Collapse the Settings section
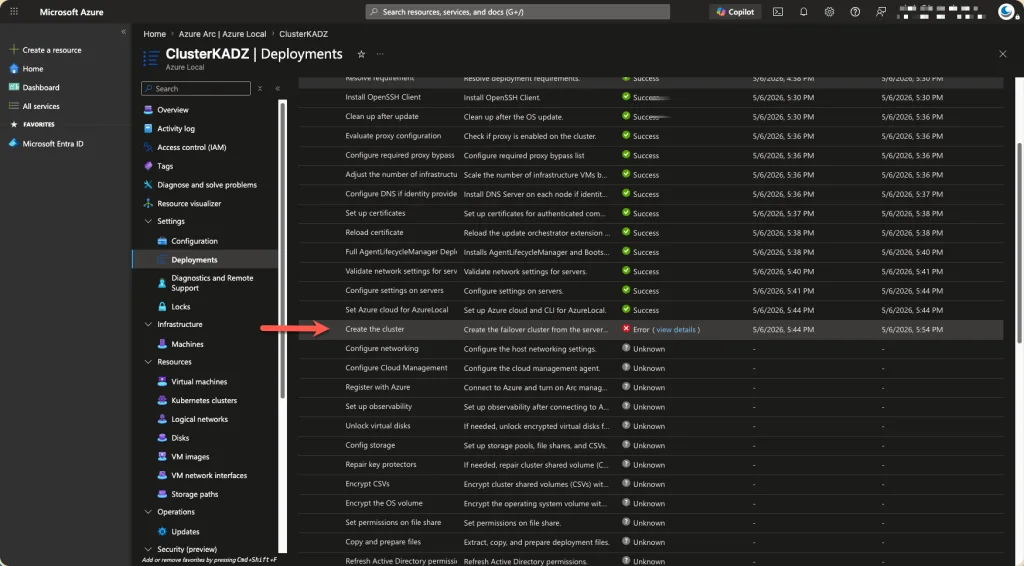Viewport: 1024px width, 566px height. click(x=148, y=221)
